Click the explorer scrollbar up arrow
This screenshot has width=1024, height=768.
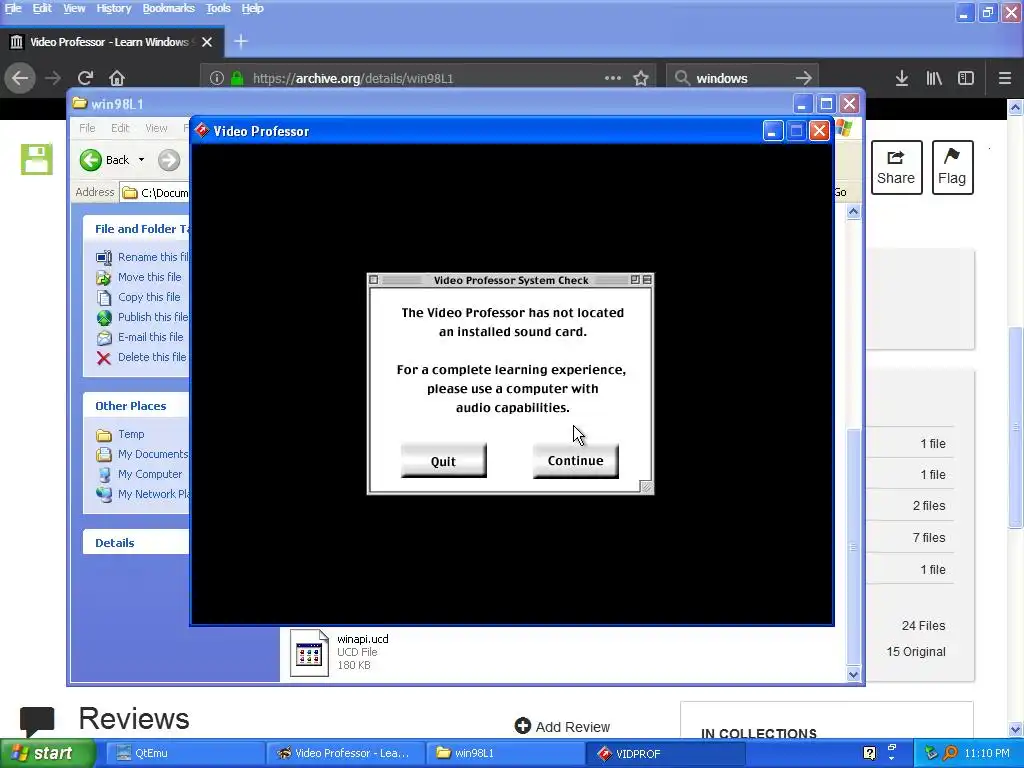[854, 212]
